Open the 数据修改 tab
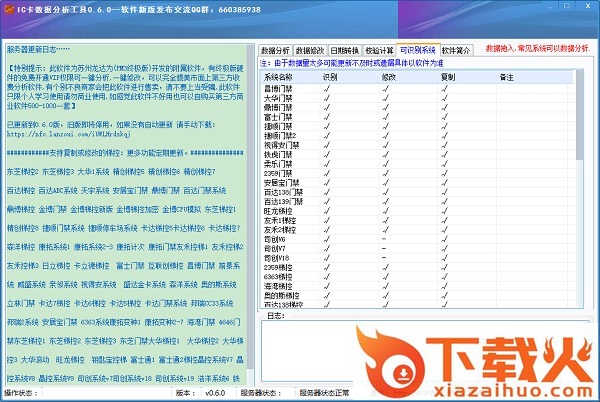Viewport: 600px width, 402px height. (310, 50)
